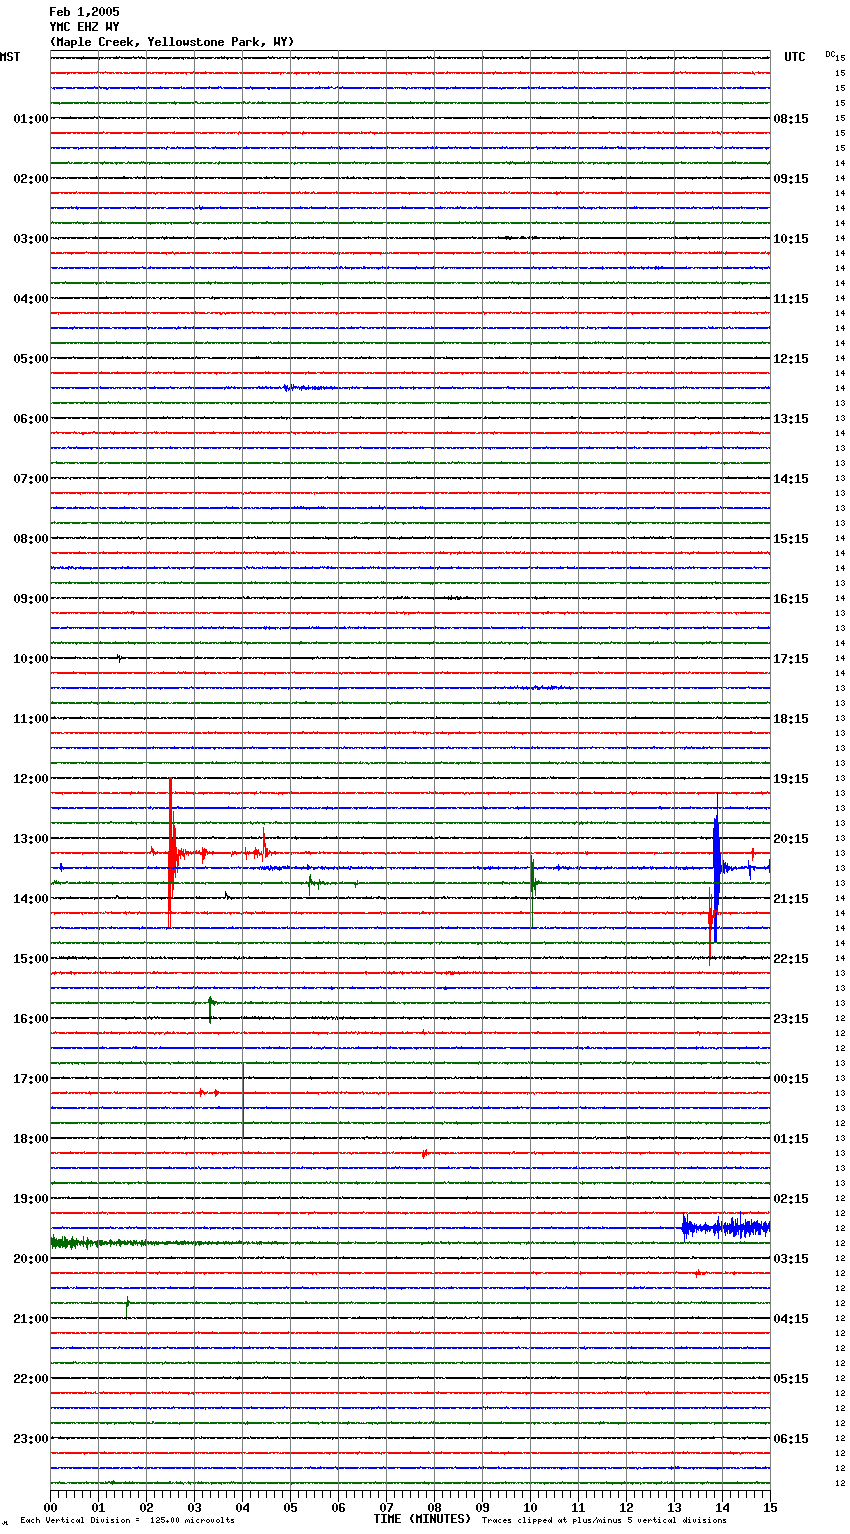Select the 23:00 MST hour label
The image size is (850, 1534).
pyautogui.click(x=31, y=1439)
